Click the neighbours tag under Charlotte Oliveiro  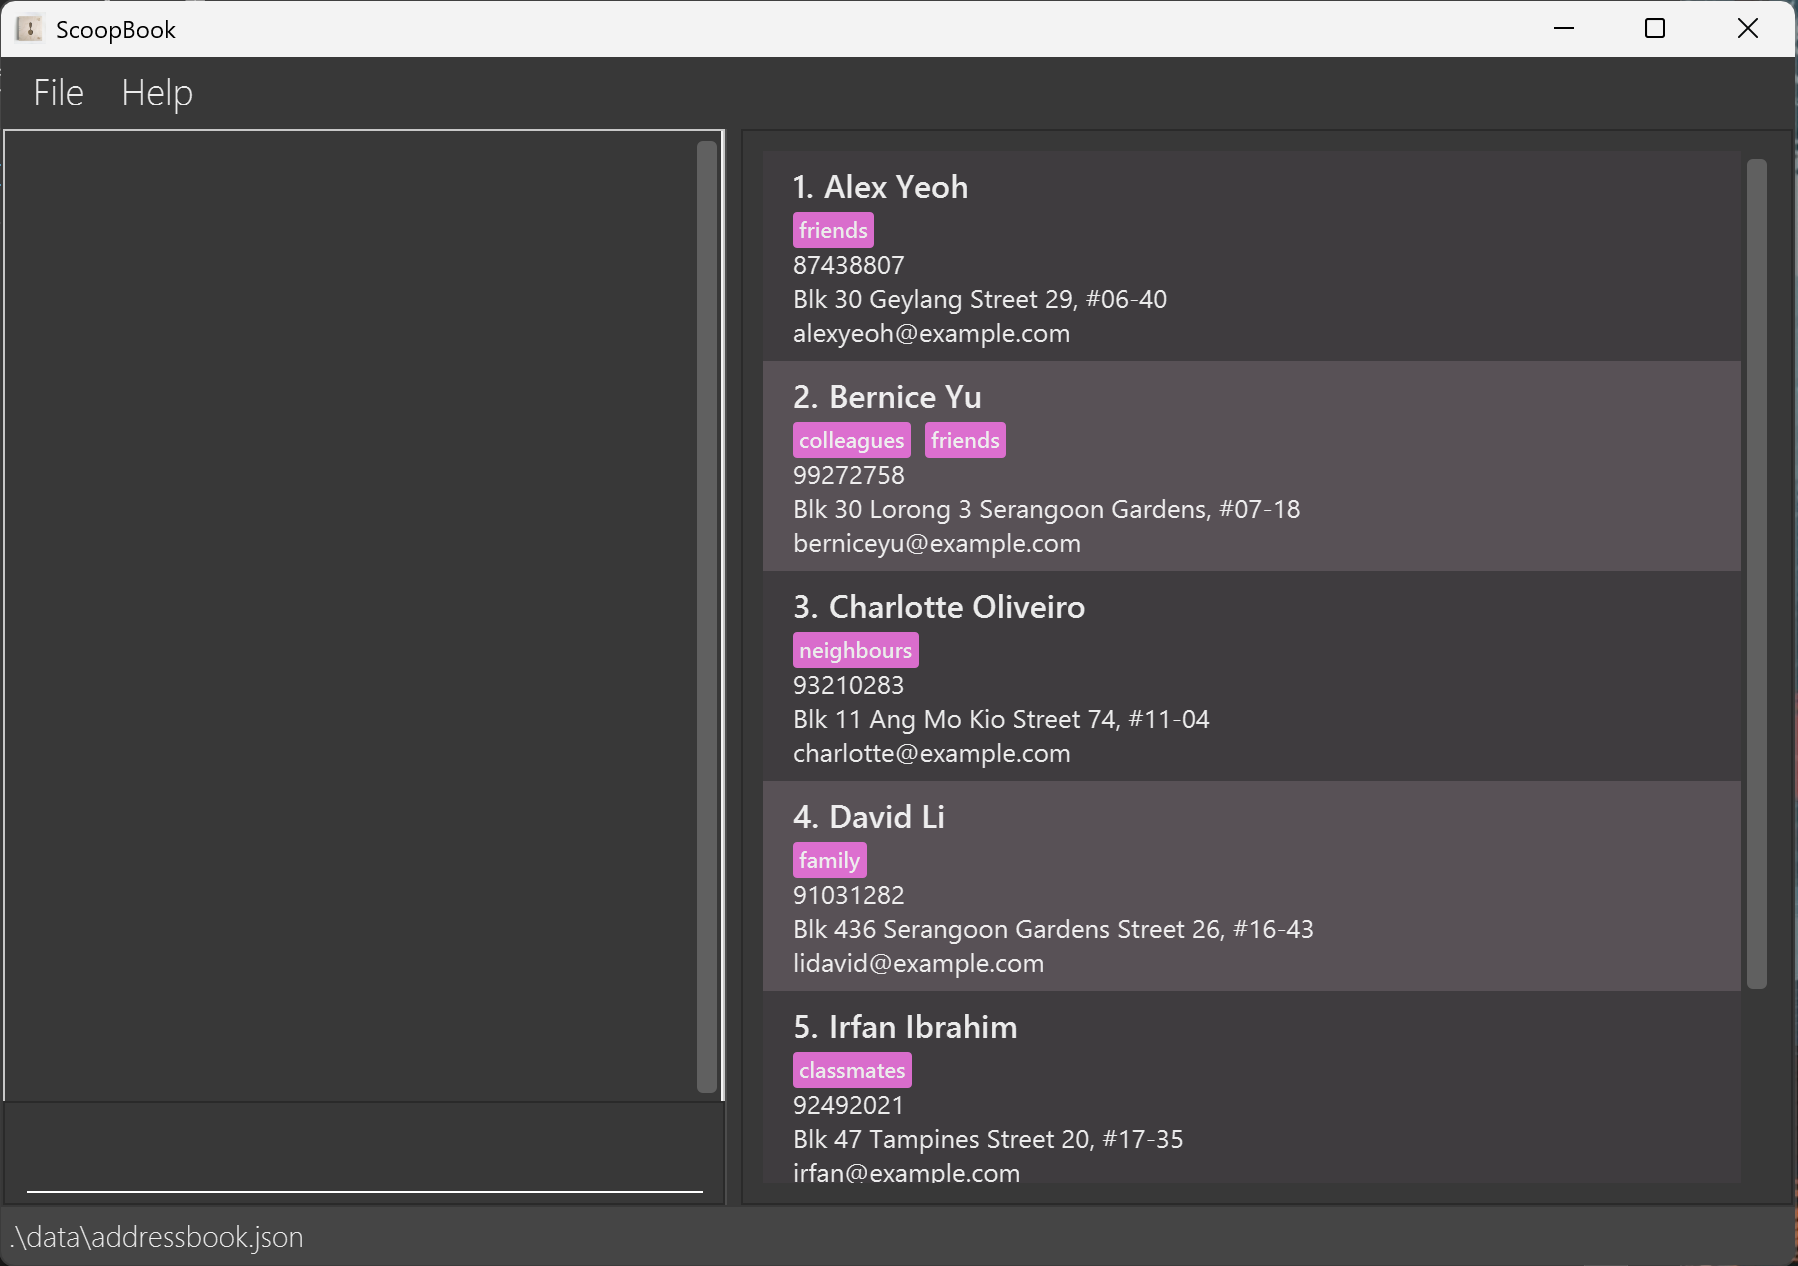(856, 650)
